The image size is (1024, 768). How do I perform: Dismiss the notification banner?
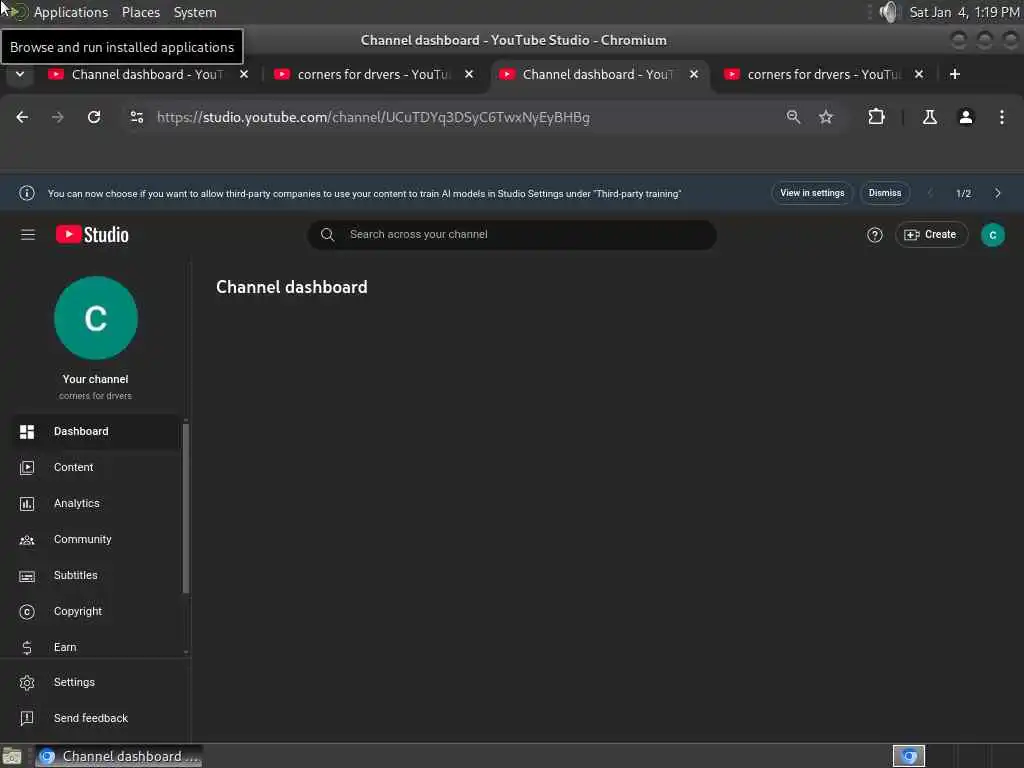[885, 193]
